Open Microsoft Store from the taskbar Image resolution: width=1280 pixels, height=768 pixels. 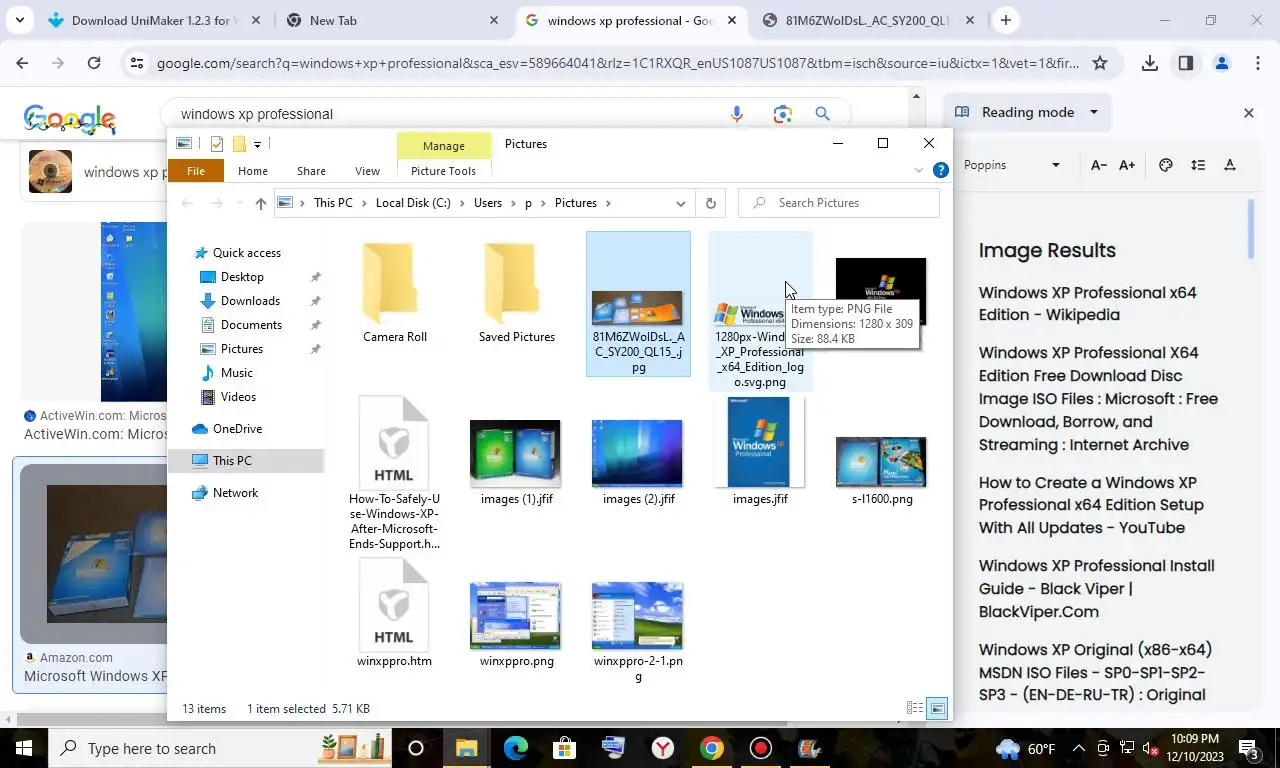point(565,748)
